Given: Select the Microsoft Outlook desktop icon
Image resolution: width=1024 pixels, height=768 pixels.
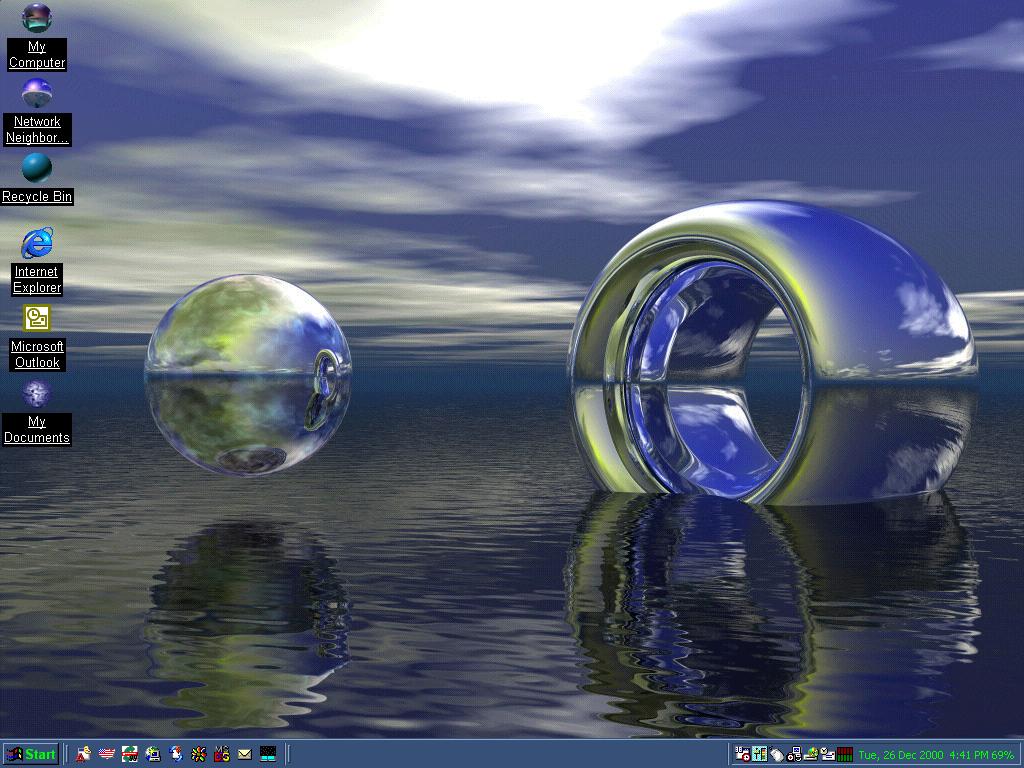Looking at the screenshot, I should (37, 318).
